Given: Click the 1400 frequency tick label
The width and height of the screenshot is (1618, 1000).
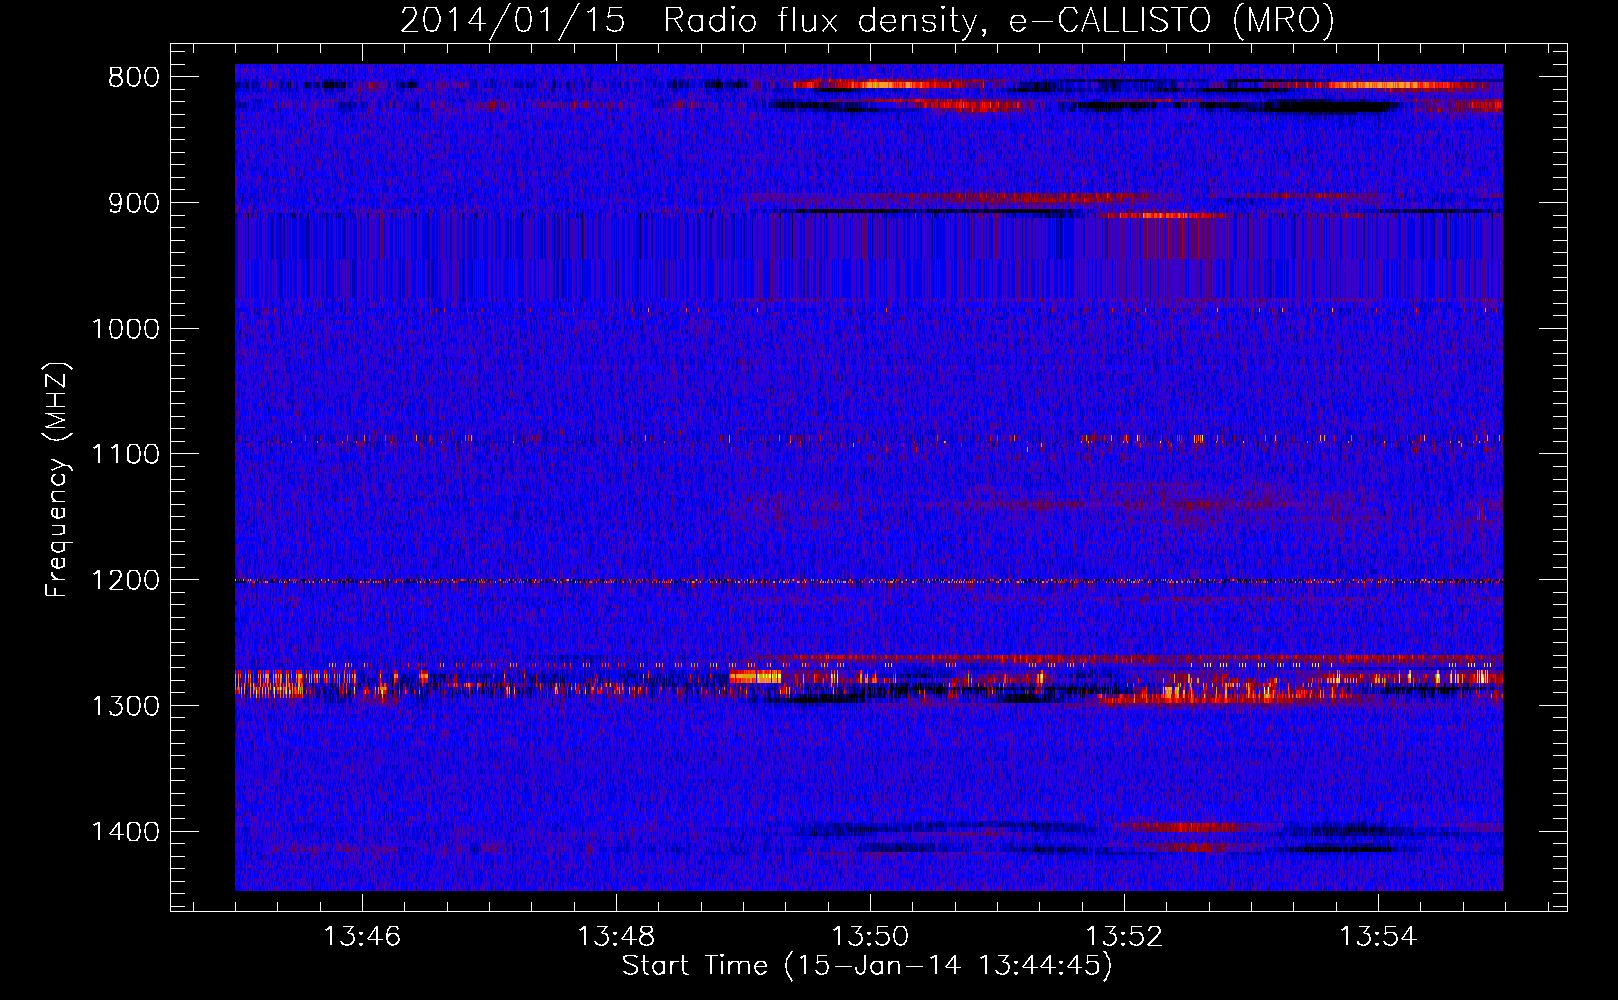Looking at the screenshot, I should [125, 832].
